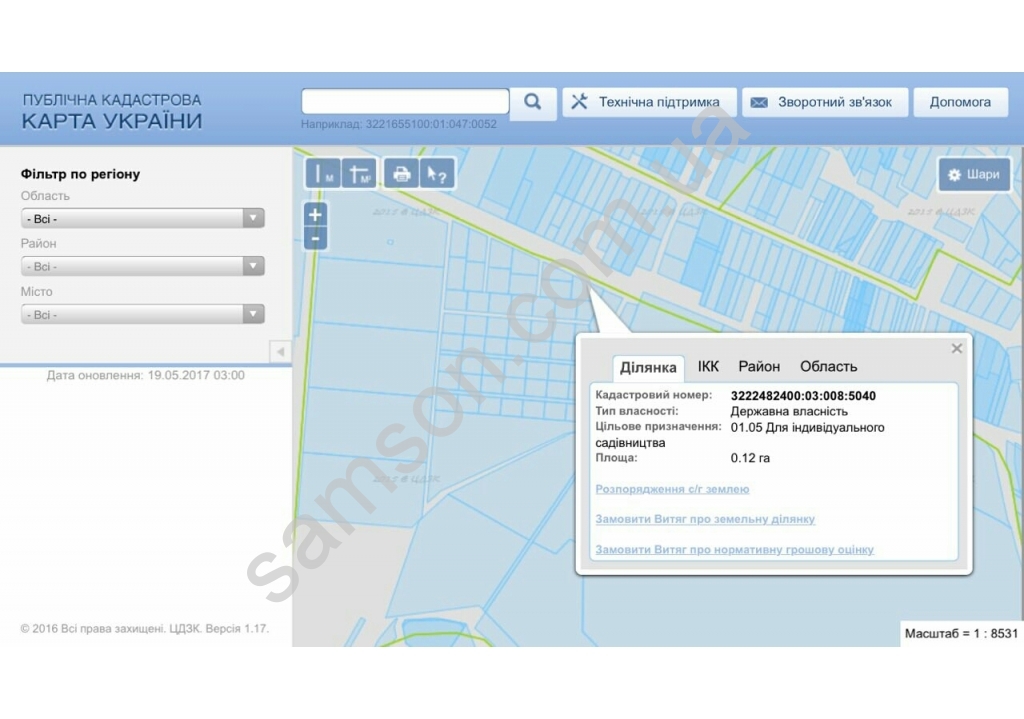Click Замовити Витяг про нормативну грошову оцінку

click(734, 550)
